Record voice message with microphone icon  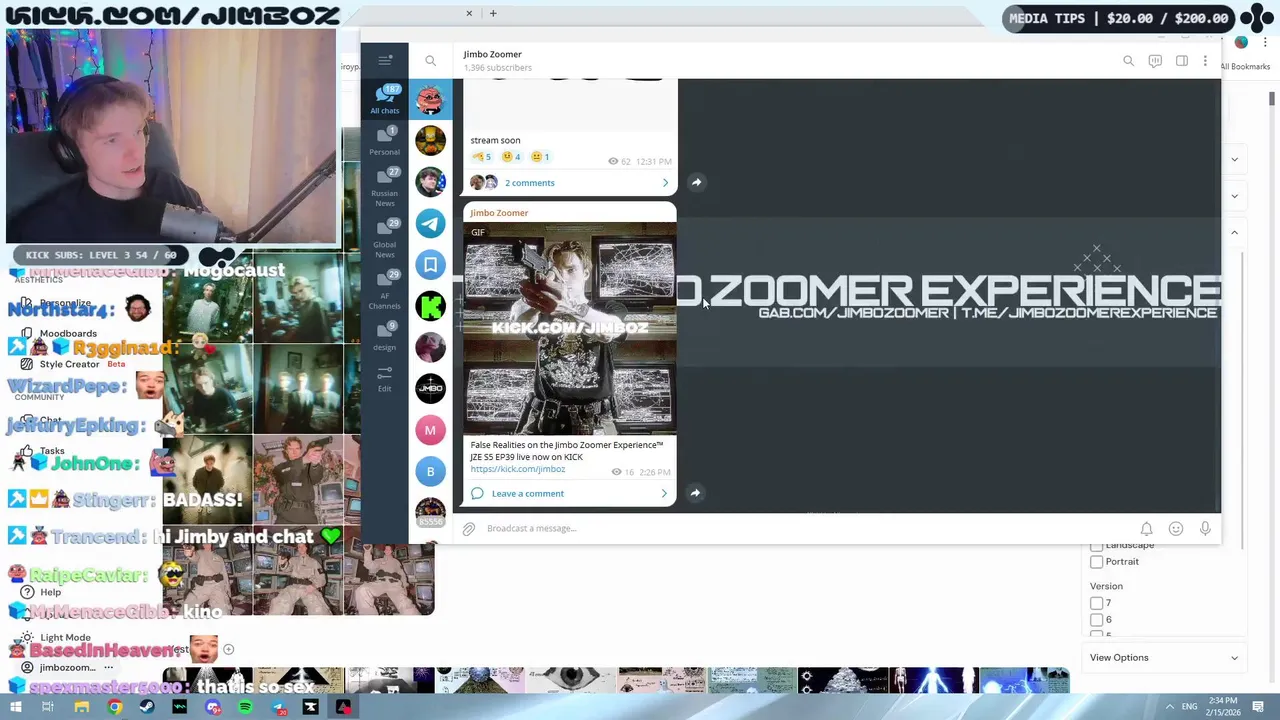pyautogui.click(x=1205, y=528)
